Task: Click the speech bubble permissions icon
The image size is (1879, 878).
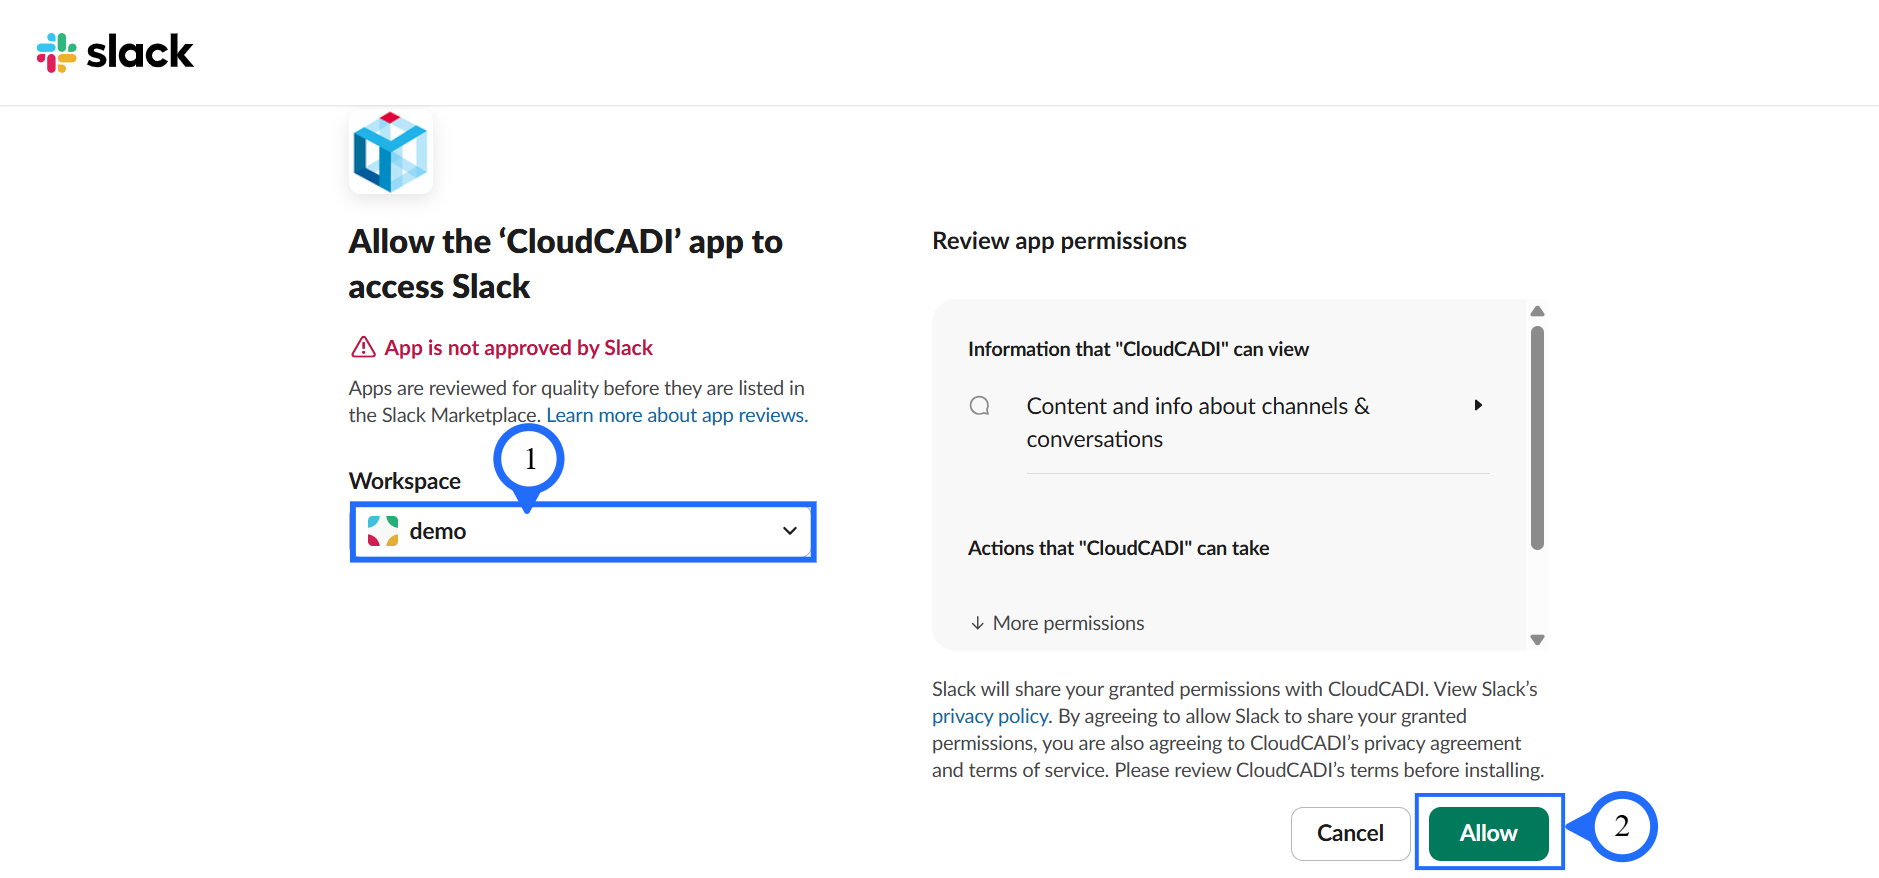Action: pos(980,406)
